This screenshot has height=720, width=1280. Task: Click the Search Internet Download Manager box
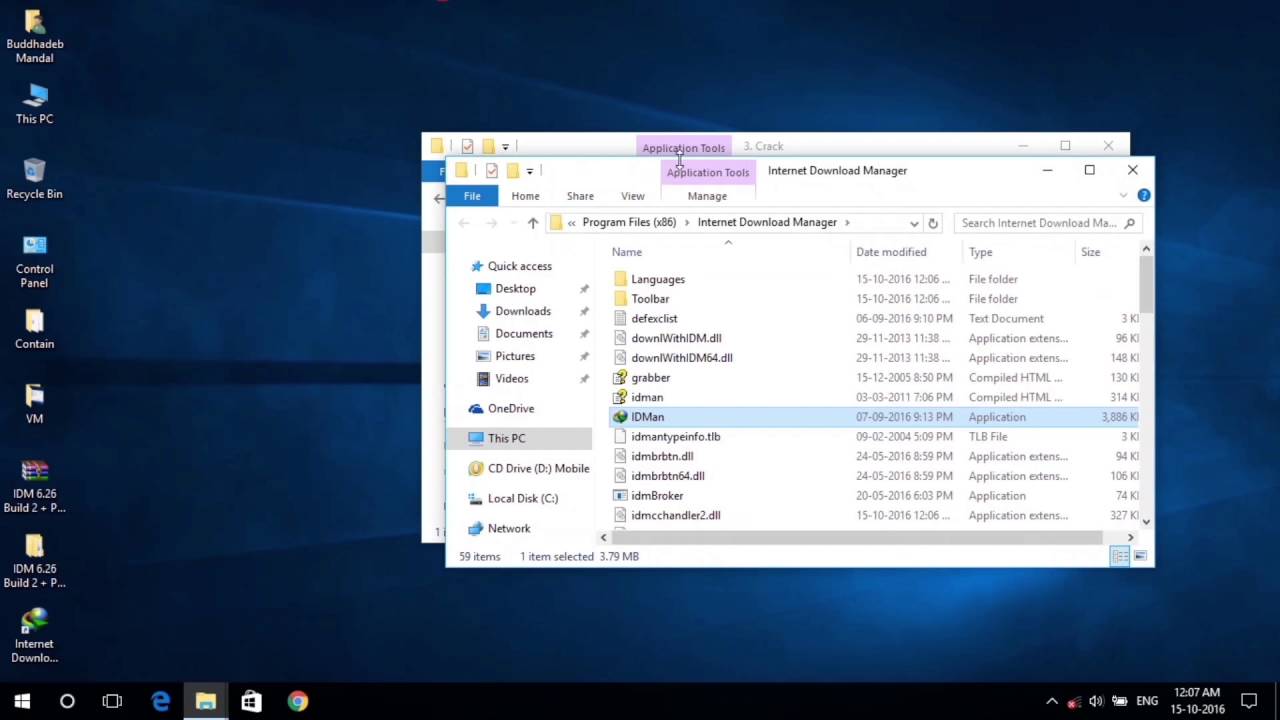[1048, 223]
